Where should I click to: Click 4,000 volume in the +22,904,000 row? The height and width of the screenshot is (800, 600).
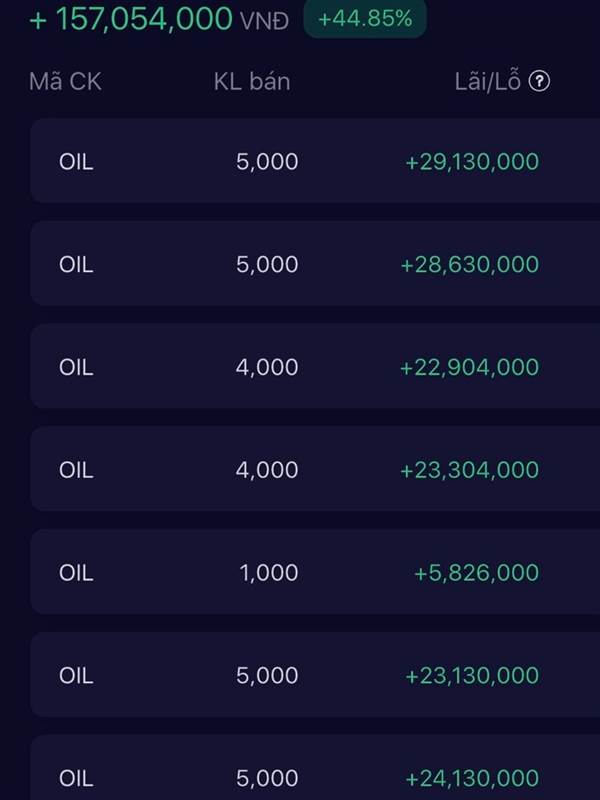(267, 367)
